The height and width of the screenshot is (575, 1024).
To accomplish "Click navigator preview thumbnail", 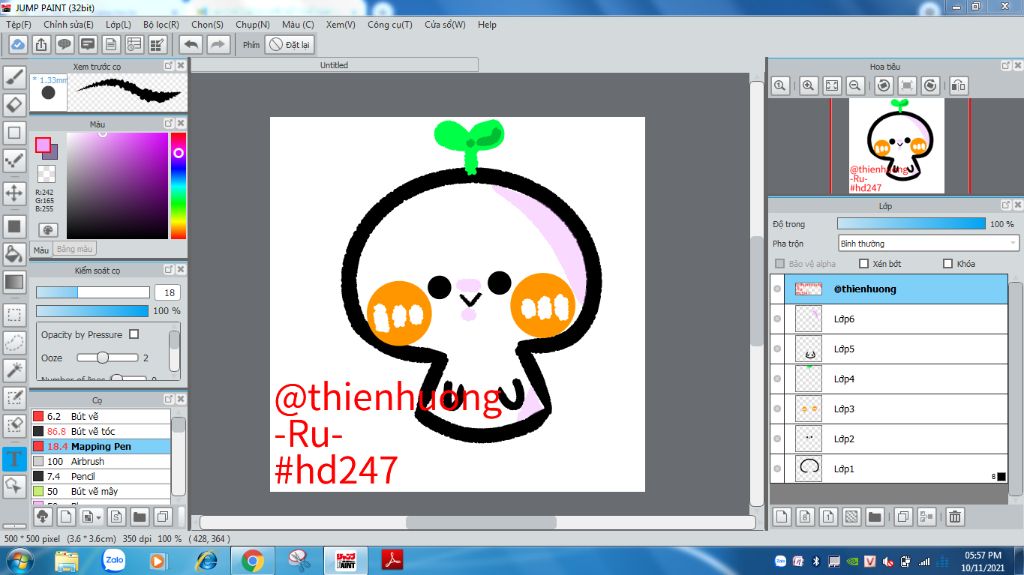I will (x=897, y=146).
